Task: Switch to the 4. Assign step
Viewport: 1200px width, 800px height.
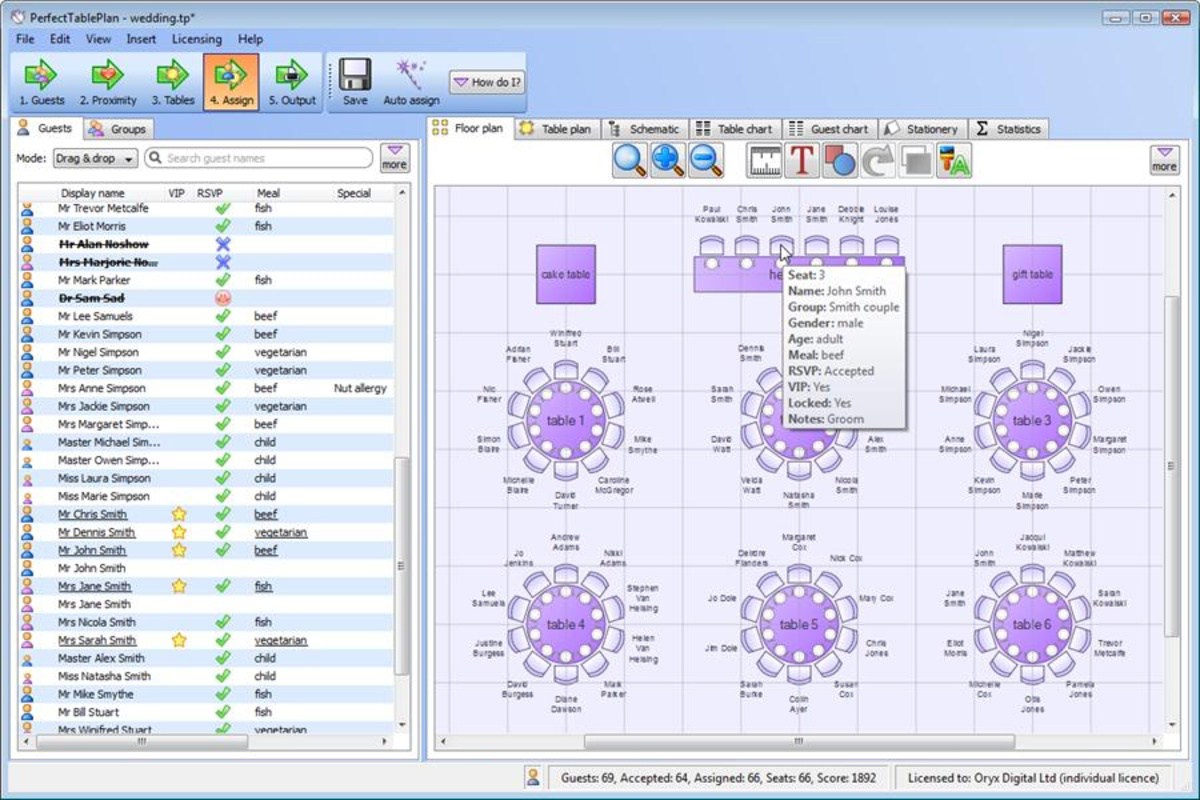Action: coord(231,80)
